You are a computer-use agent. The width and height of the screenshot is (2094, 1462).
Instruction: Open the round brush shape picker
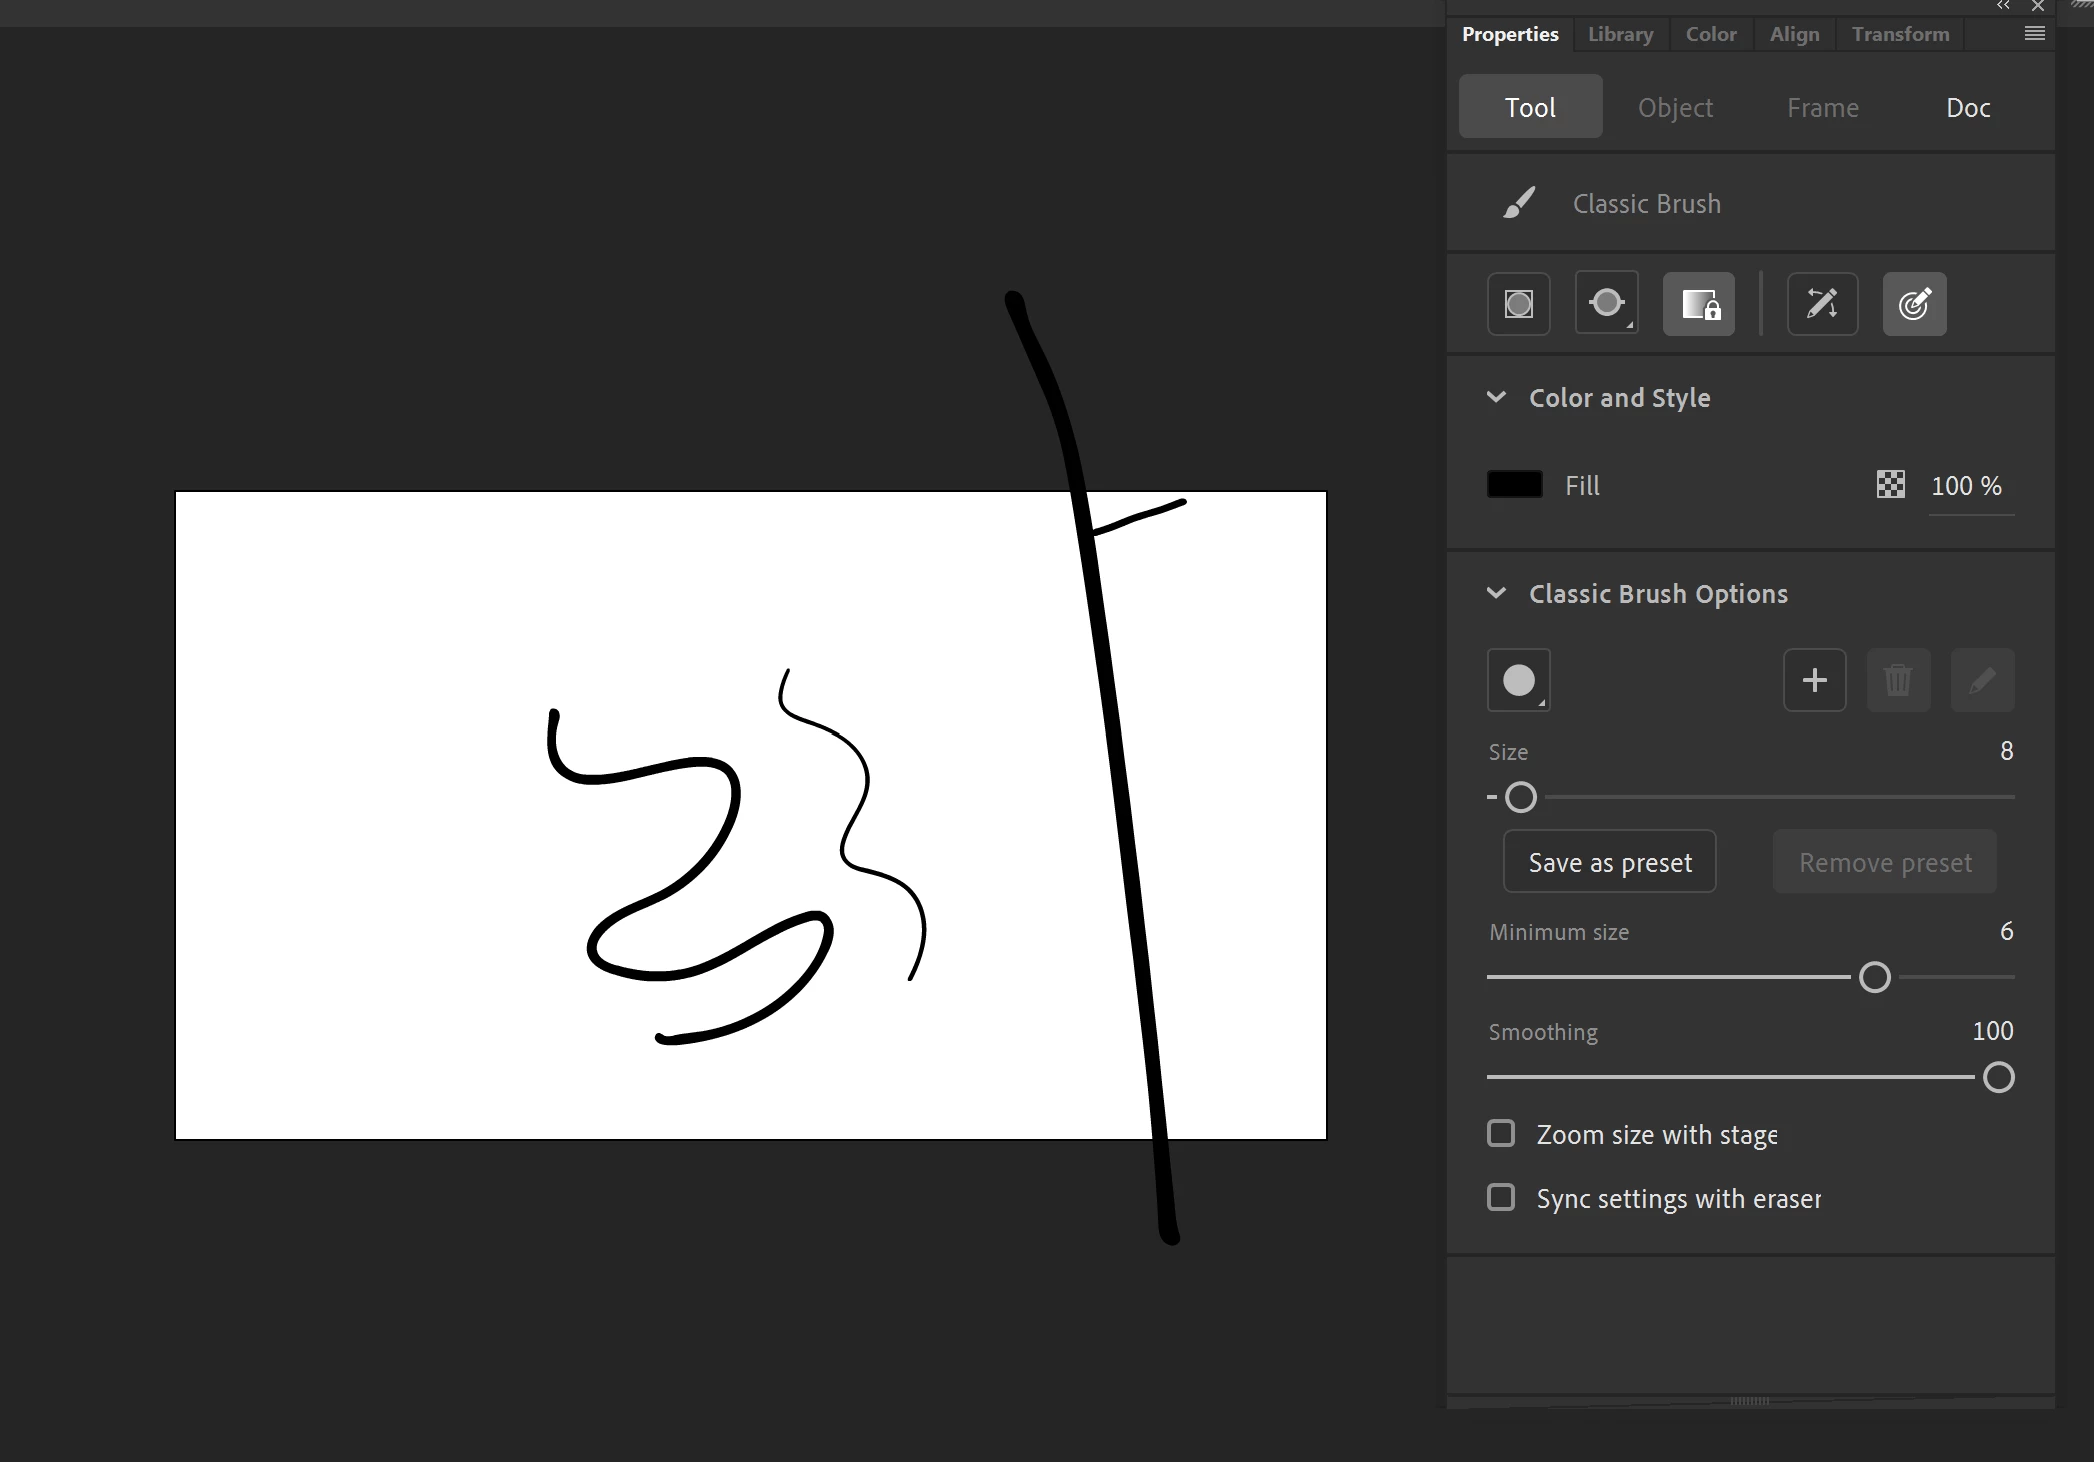[1518, 680]
